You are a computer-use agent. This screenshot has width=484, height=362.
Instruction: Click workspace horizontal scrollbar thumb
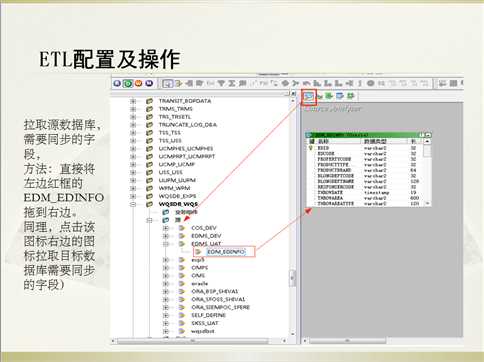tap(348, 341)
